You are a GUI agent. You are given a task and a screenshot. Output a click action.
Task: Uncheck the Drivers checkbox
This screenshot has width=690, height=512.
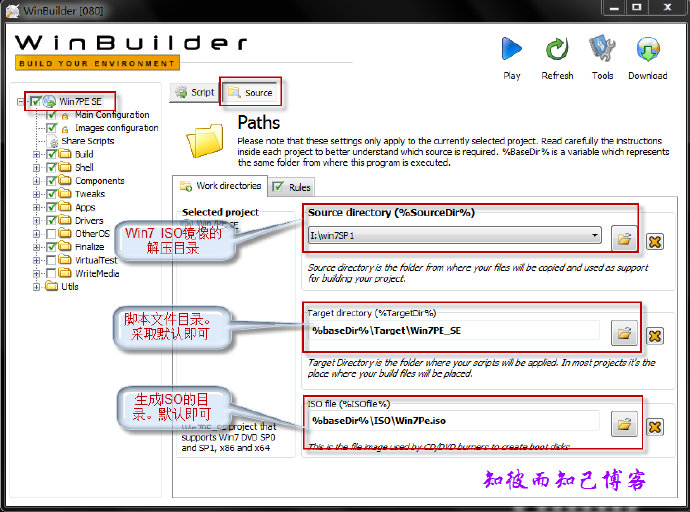[51, 220]
